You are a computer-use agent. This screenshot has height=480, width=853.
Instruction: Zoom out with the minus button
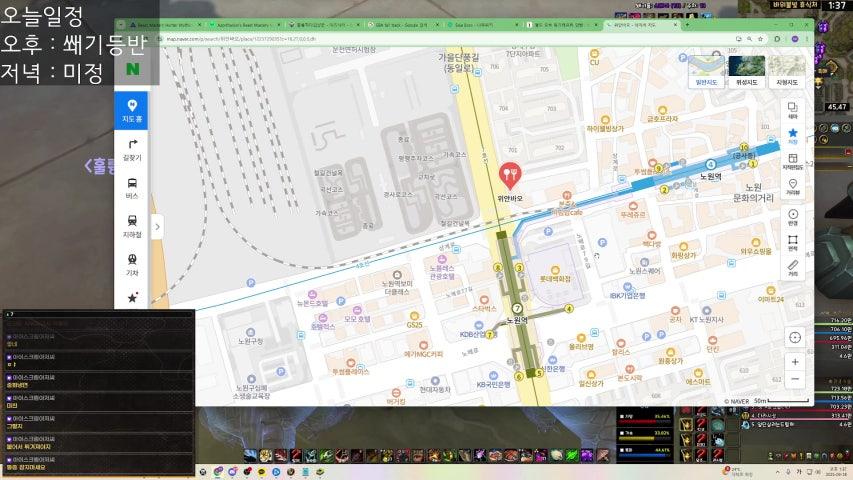click(x=795, y=379)
